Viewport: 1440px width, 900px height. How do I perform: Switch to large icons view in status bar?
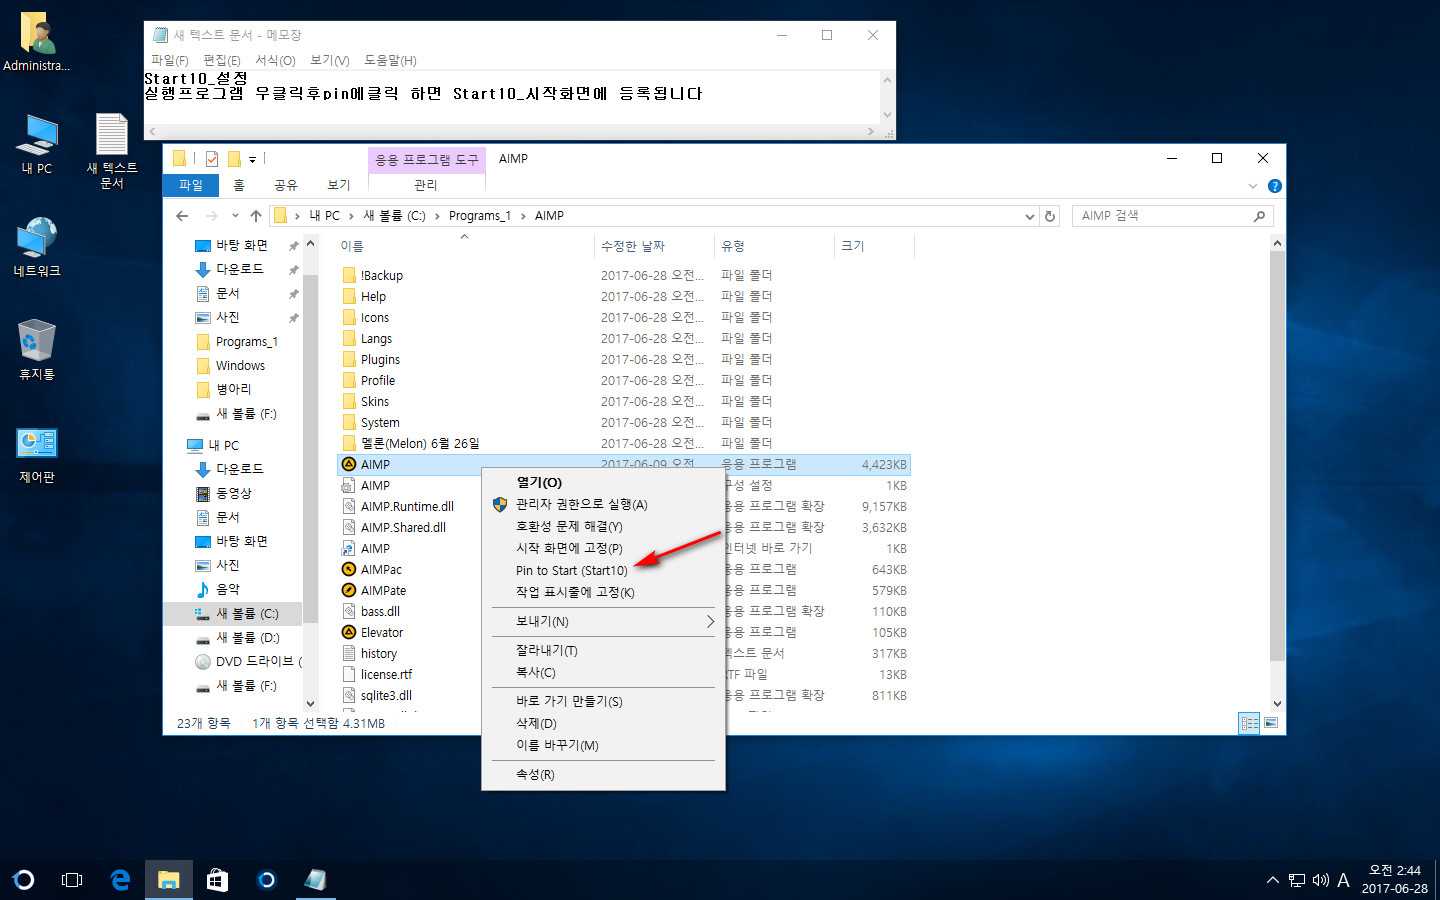[1271, 723]
